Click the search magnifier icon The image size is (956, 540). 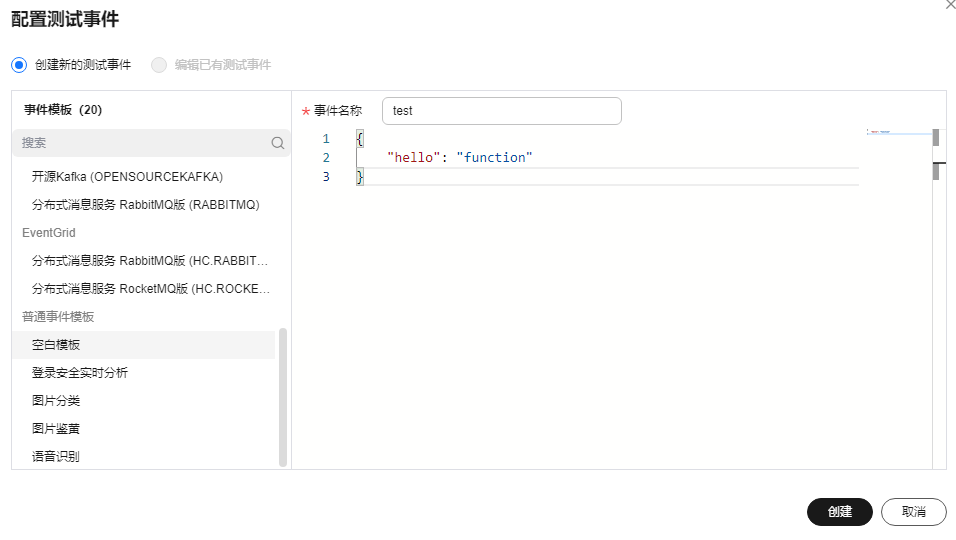278,143
